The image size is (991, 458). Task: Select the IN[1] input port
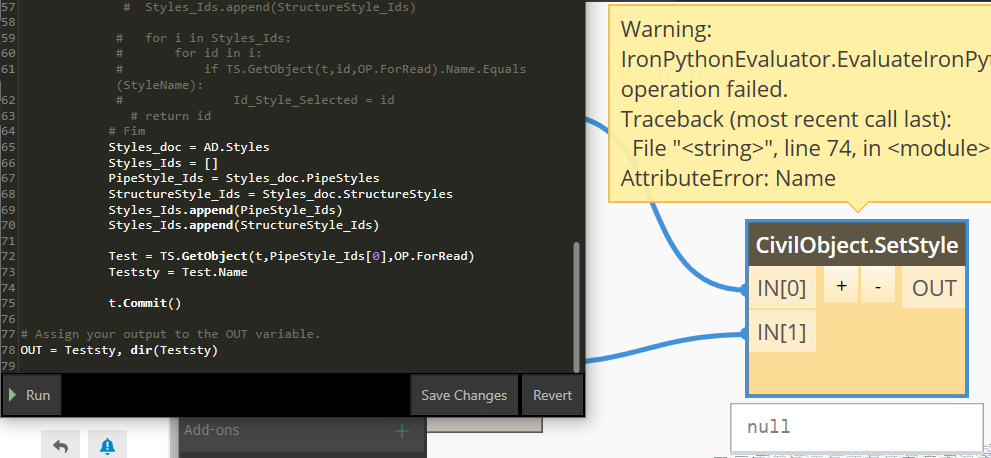coord(782,332)
